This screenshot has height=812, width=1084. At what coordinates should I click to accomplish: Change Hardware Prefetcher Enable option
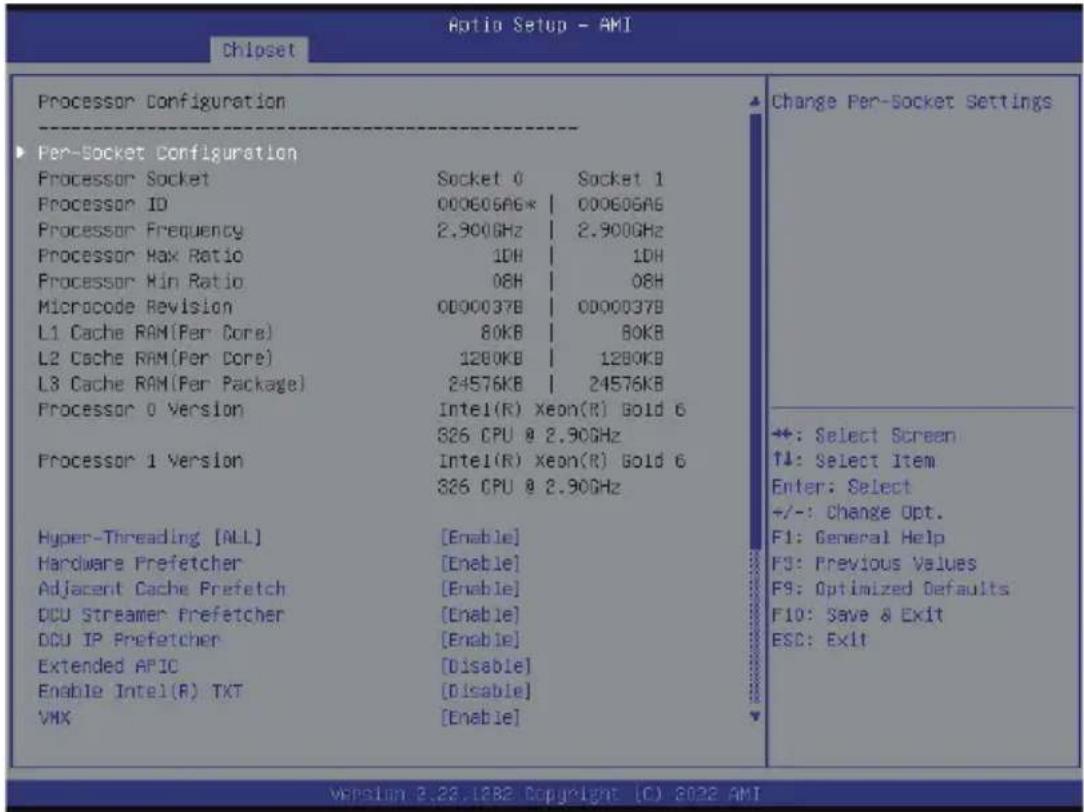tap(480, 563)
